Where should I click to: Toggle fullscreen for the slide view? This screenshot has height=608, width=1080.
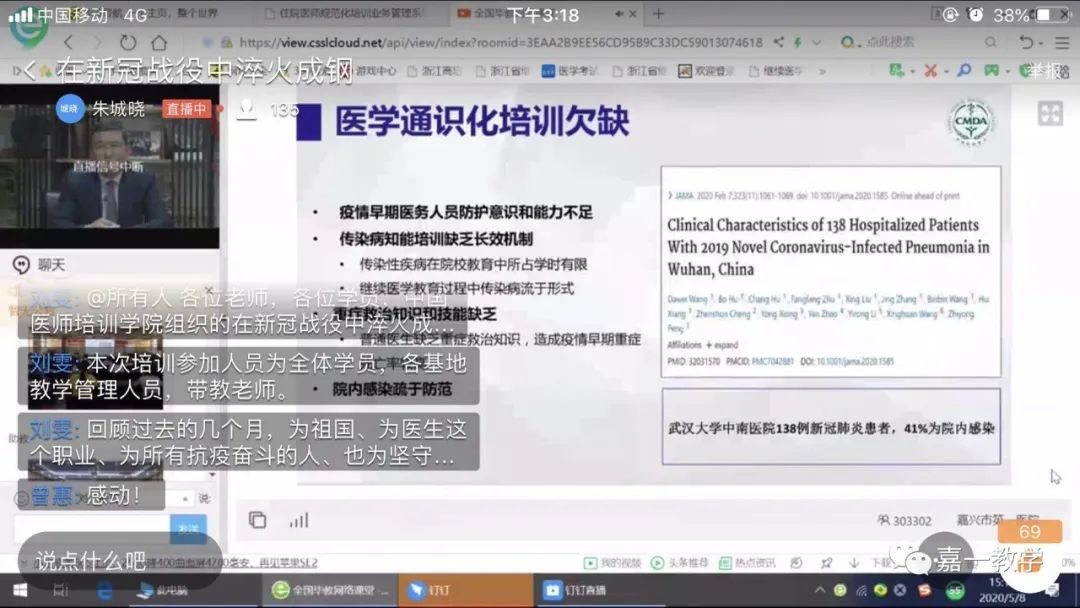click(1050, 114)
